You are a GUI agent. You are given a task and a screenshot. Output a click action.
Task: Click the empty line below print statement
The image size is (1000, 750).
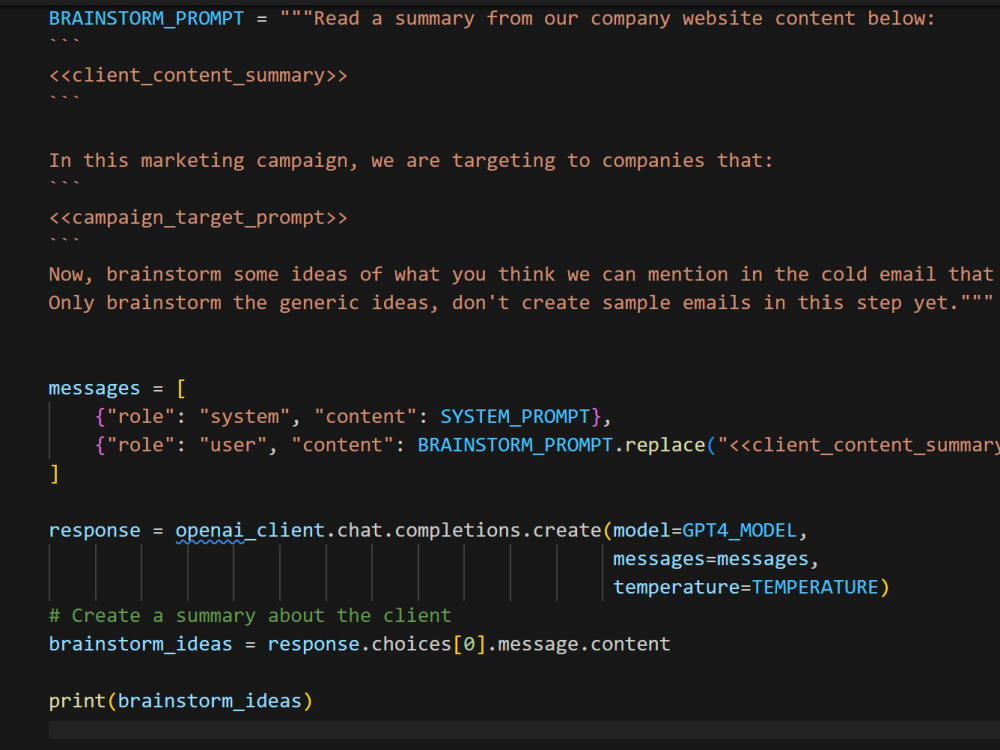pyautogui.click(x=523, y=730)
